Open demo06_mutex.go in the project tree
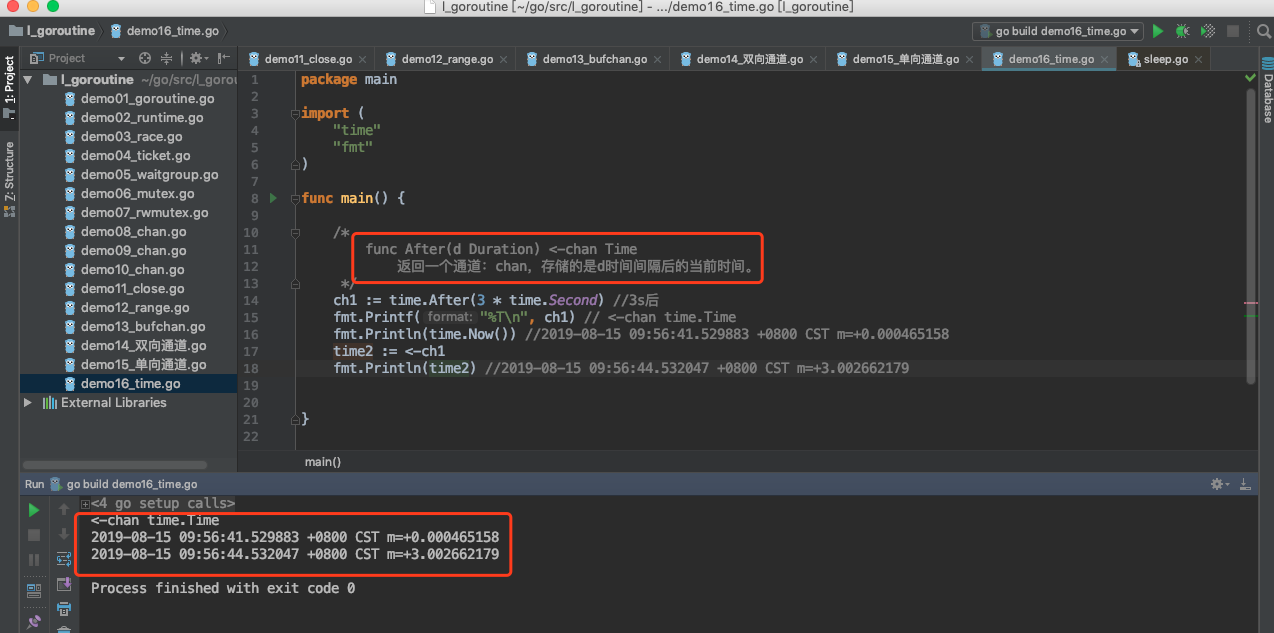 coord(137,194)
